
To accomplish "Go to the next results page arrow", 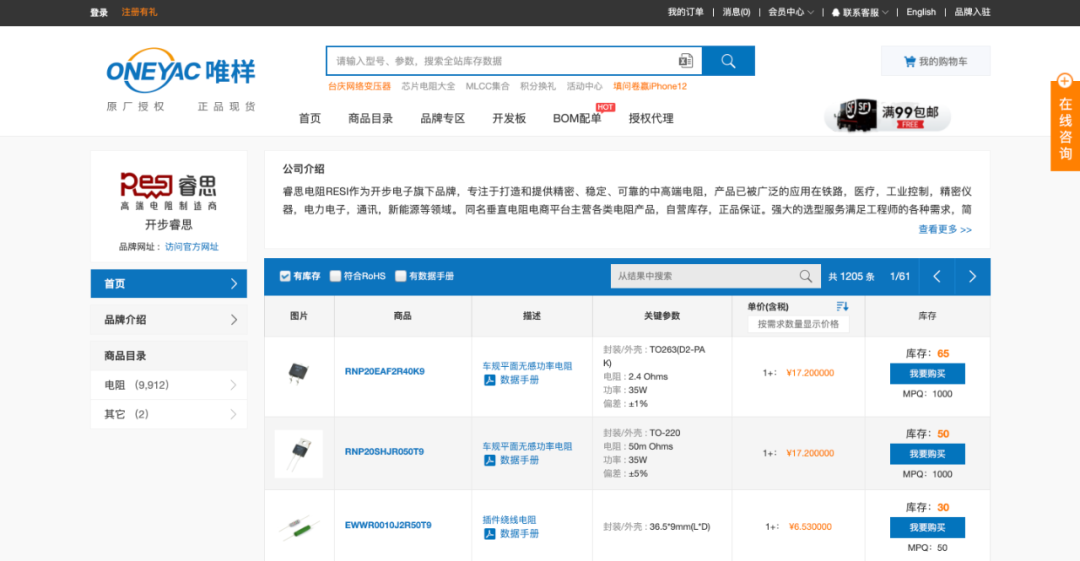I will click(x=973, y=276).
